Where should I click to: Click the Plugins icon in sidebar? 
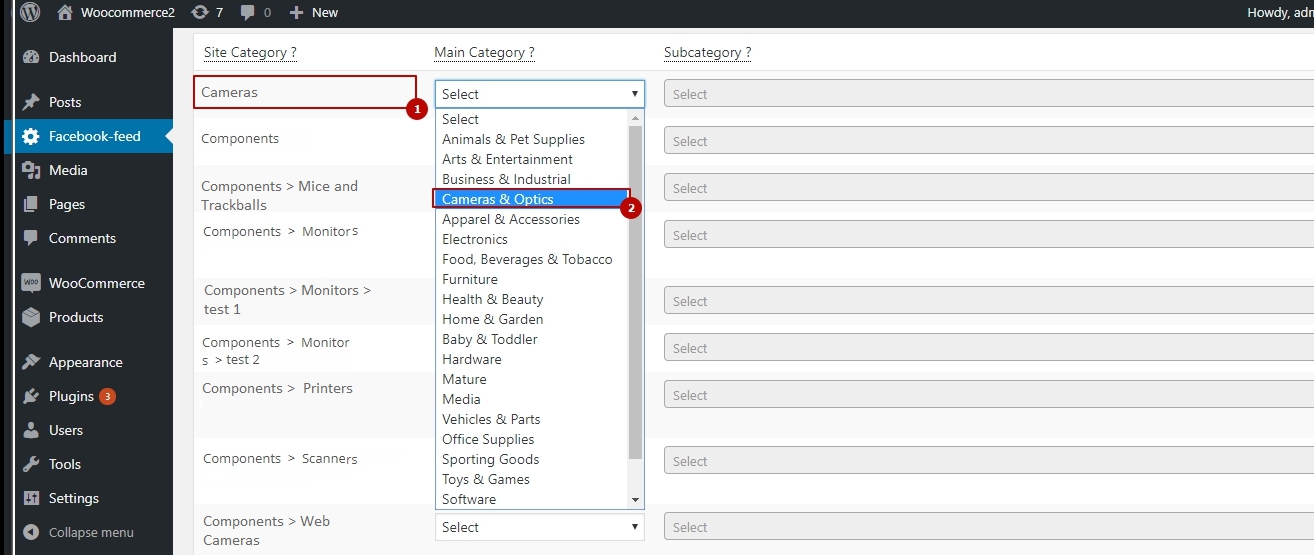(31, 396)
